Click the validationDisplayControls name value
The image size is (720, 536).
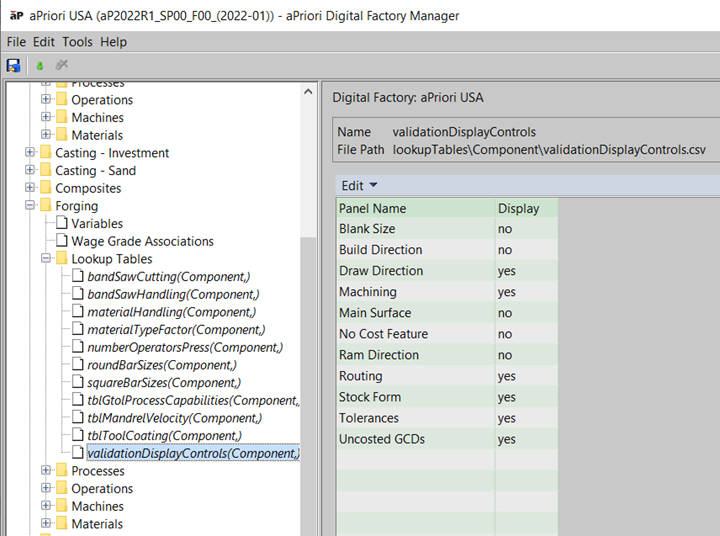click(x=464, y=132)
